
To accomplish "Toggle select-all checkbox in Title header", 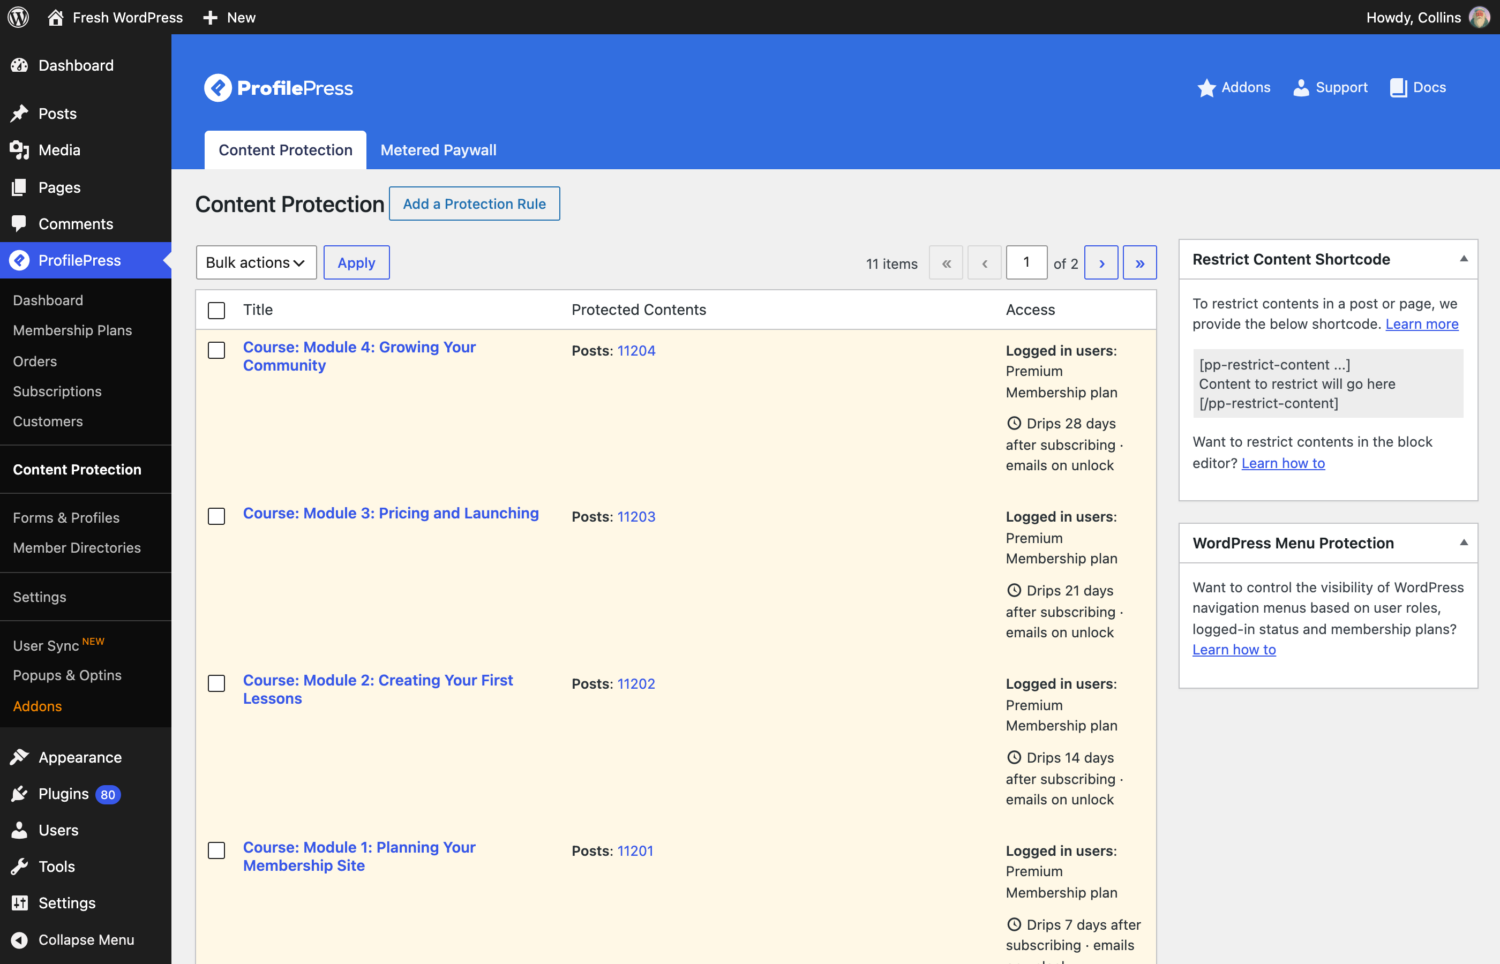I will [x=216, y=310].
